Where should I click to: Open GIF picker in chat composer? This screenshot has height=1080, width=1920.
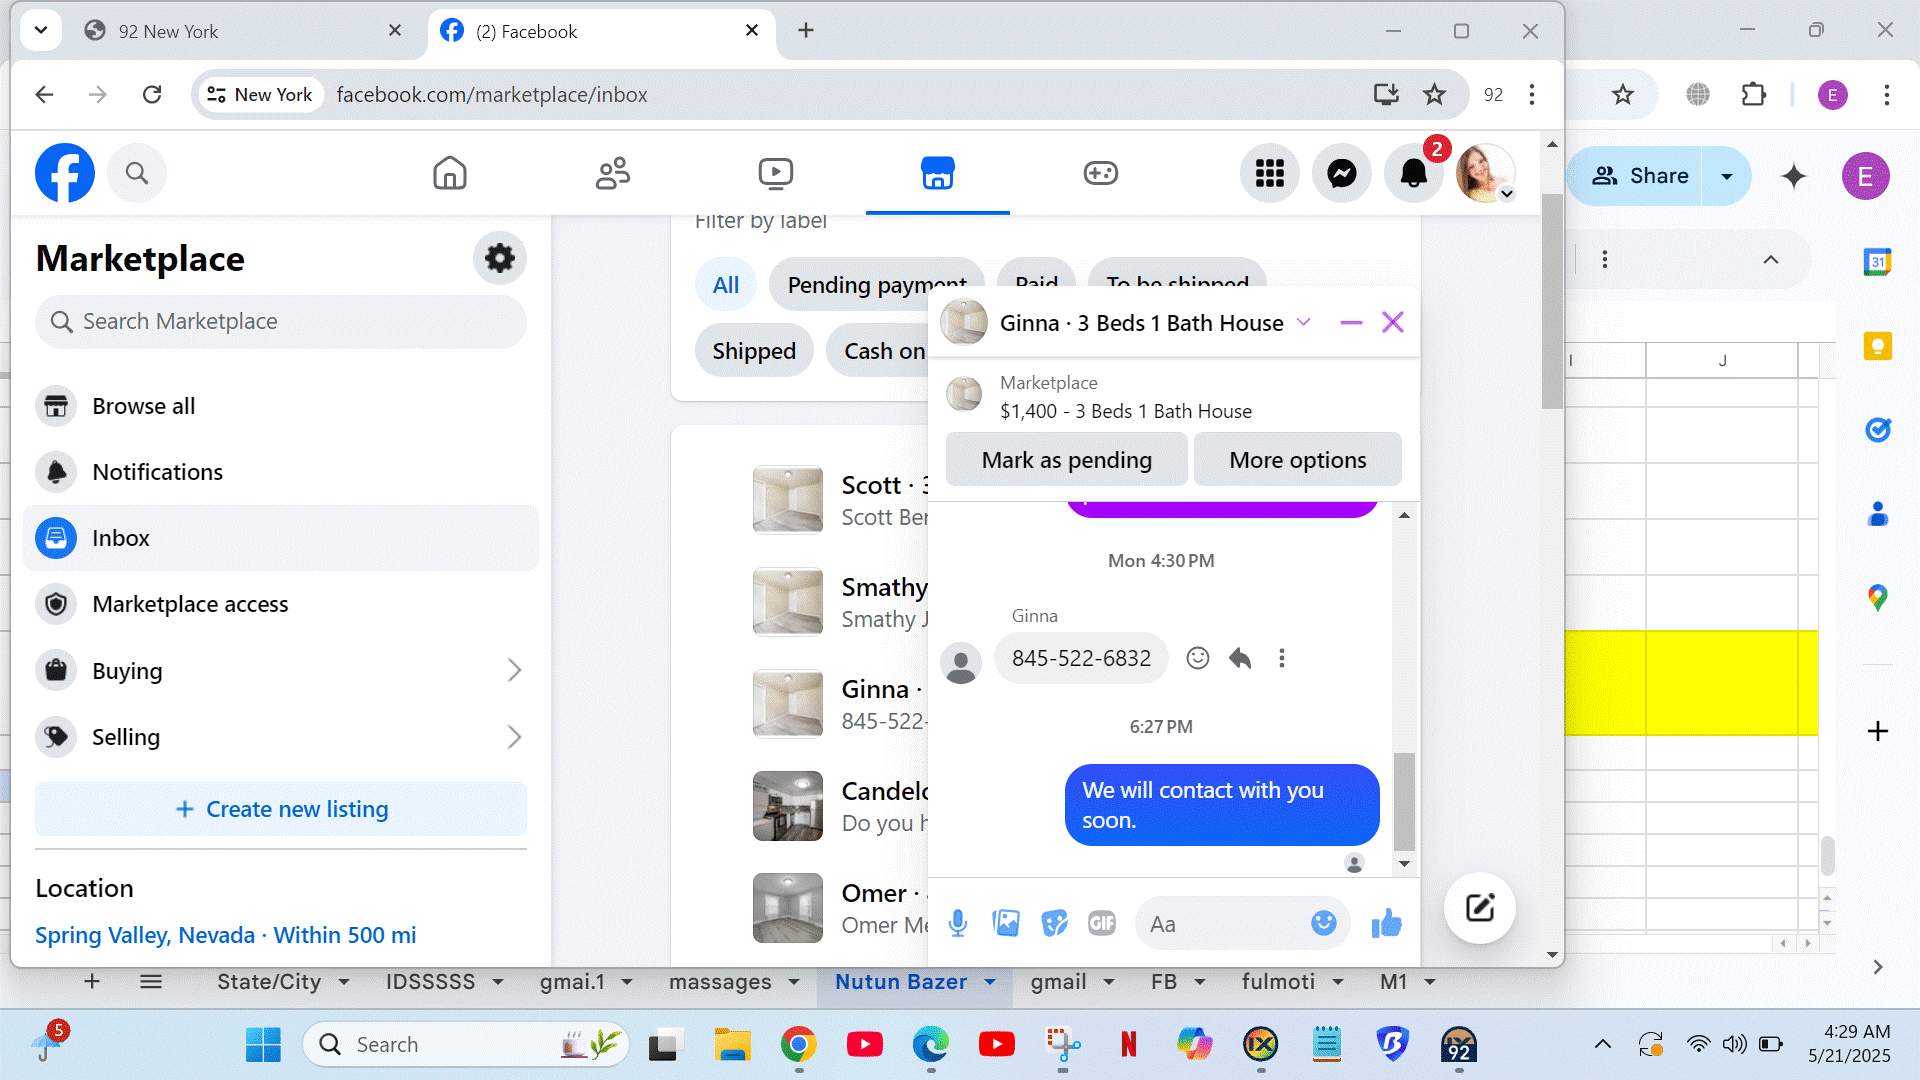[1101, 923]
